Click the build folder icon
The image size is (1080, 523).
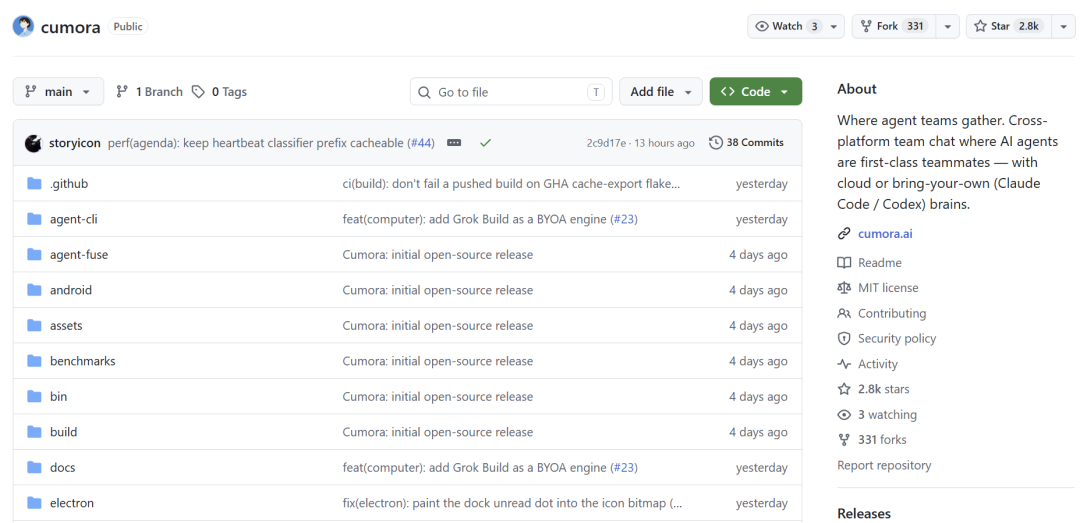click(34, 432)
